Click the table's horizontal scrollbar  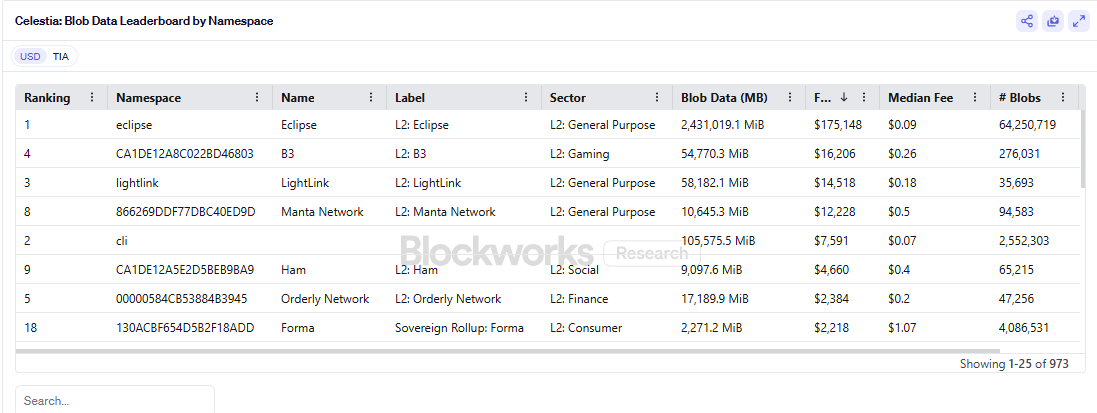(507, 351)
